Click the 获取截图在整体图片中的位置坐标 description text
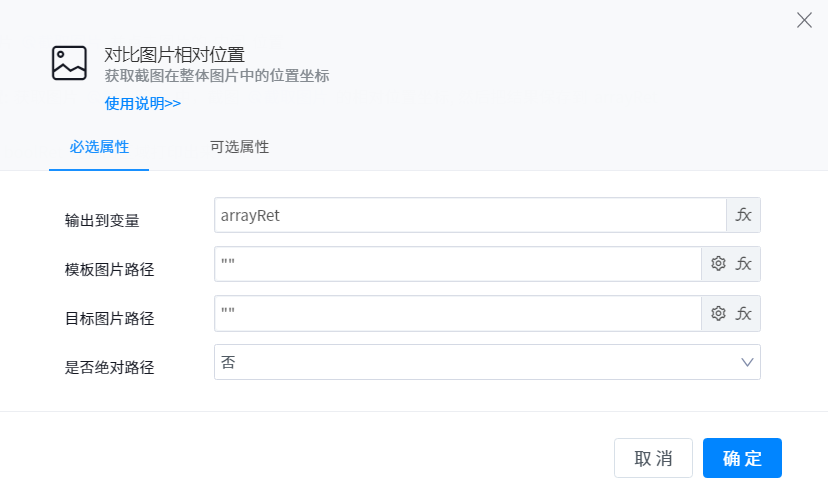The width and height of the screenshot is (828, 500). pyautogui.click(x=217, y=76)
